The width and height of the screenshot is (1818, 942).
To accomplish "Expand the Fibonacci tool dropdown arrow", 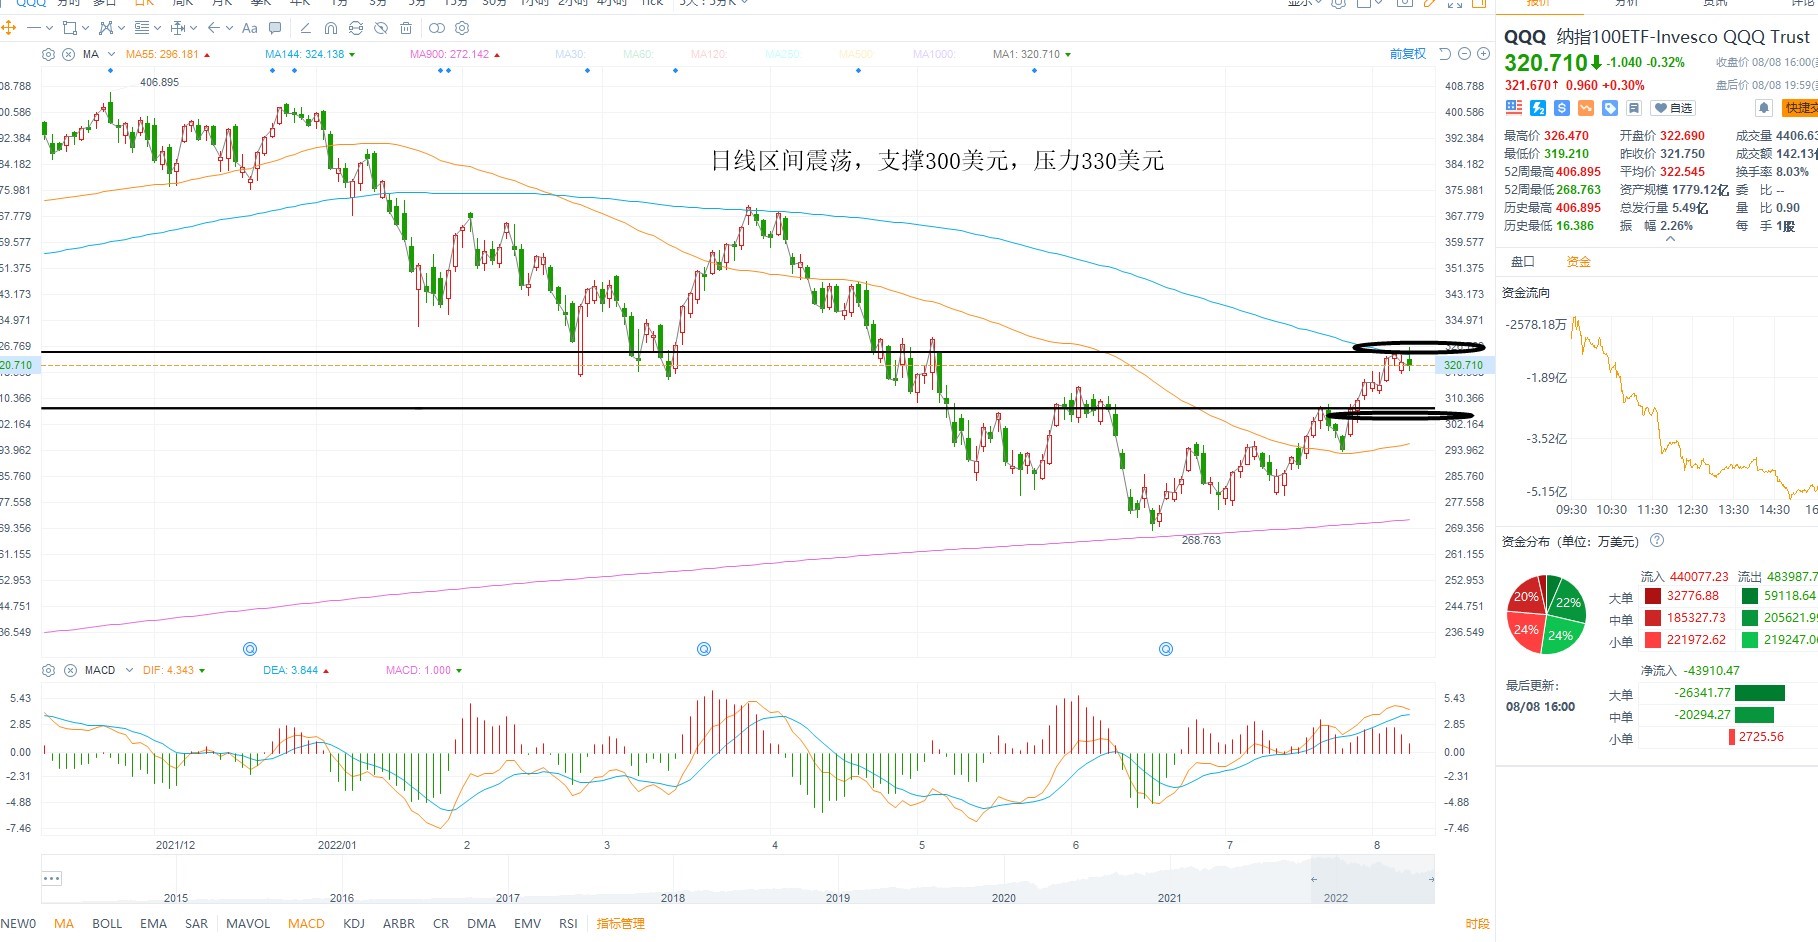I will pyautogui.click(x=157, y=28).
